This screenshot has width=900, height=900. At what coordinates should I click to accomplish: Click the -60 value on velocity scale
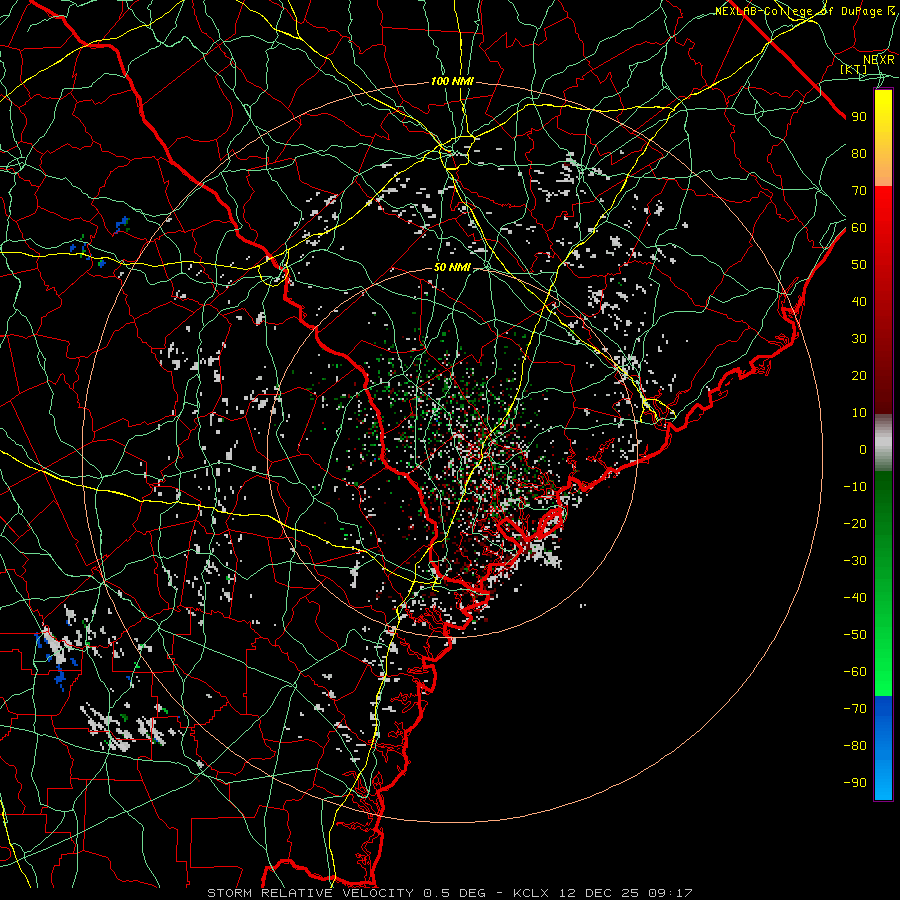tap(855, 672)
